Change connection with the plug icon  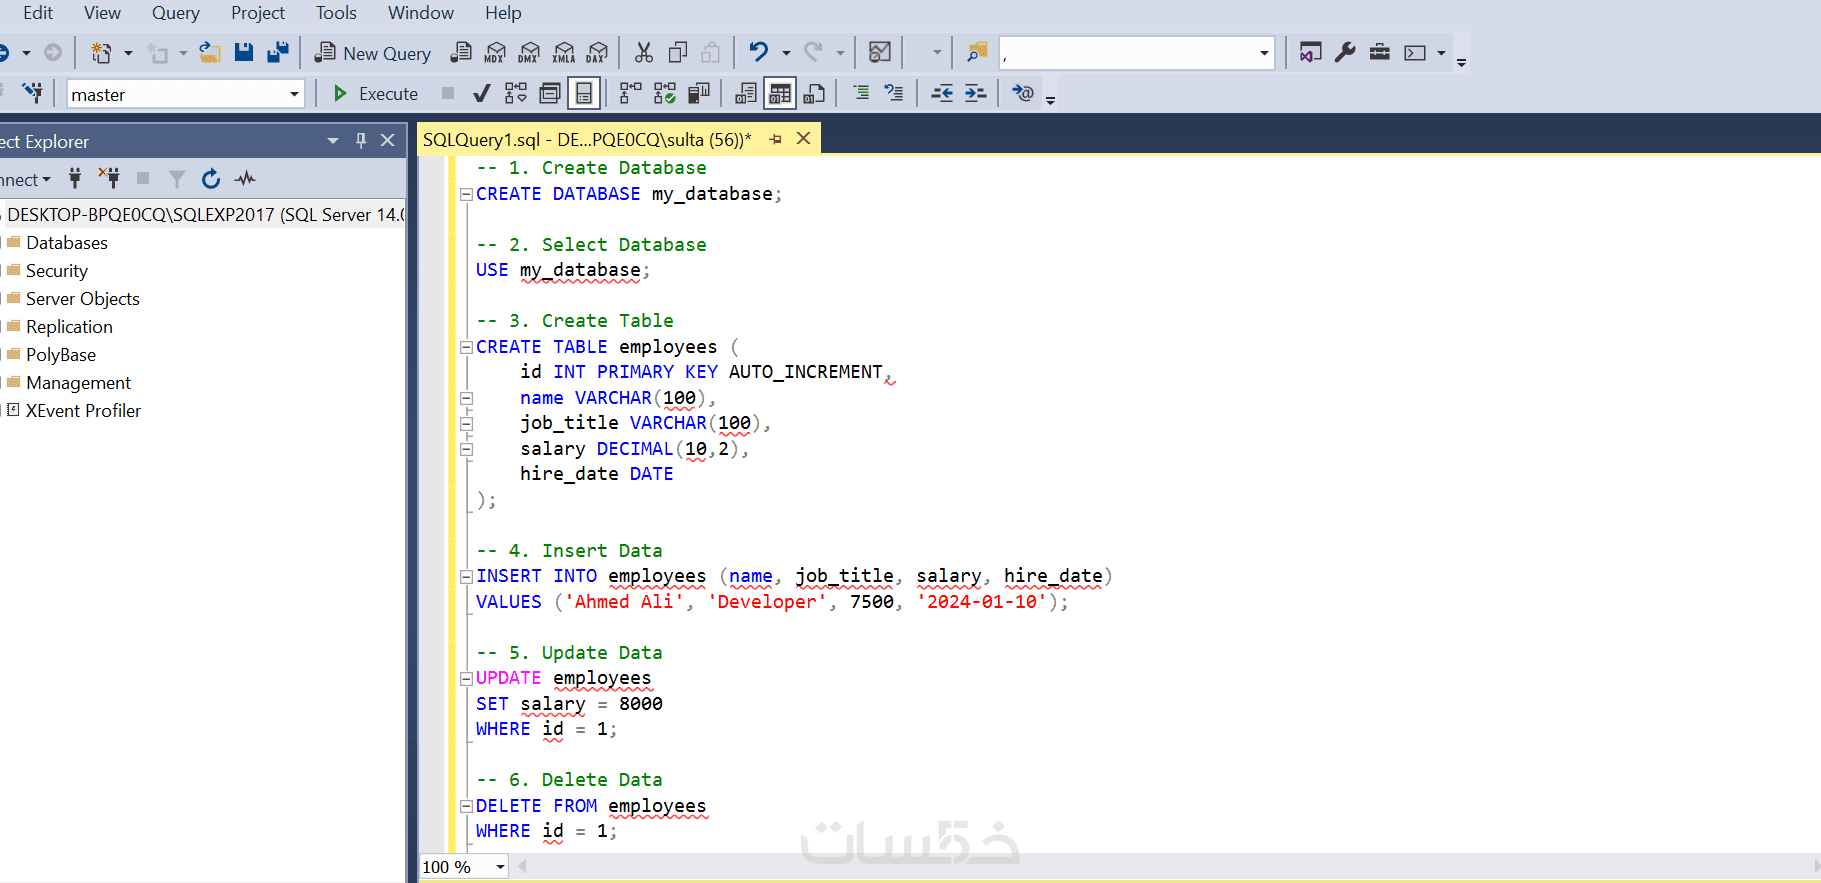tap(32, 93)
